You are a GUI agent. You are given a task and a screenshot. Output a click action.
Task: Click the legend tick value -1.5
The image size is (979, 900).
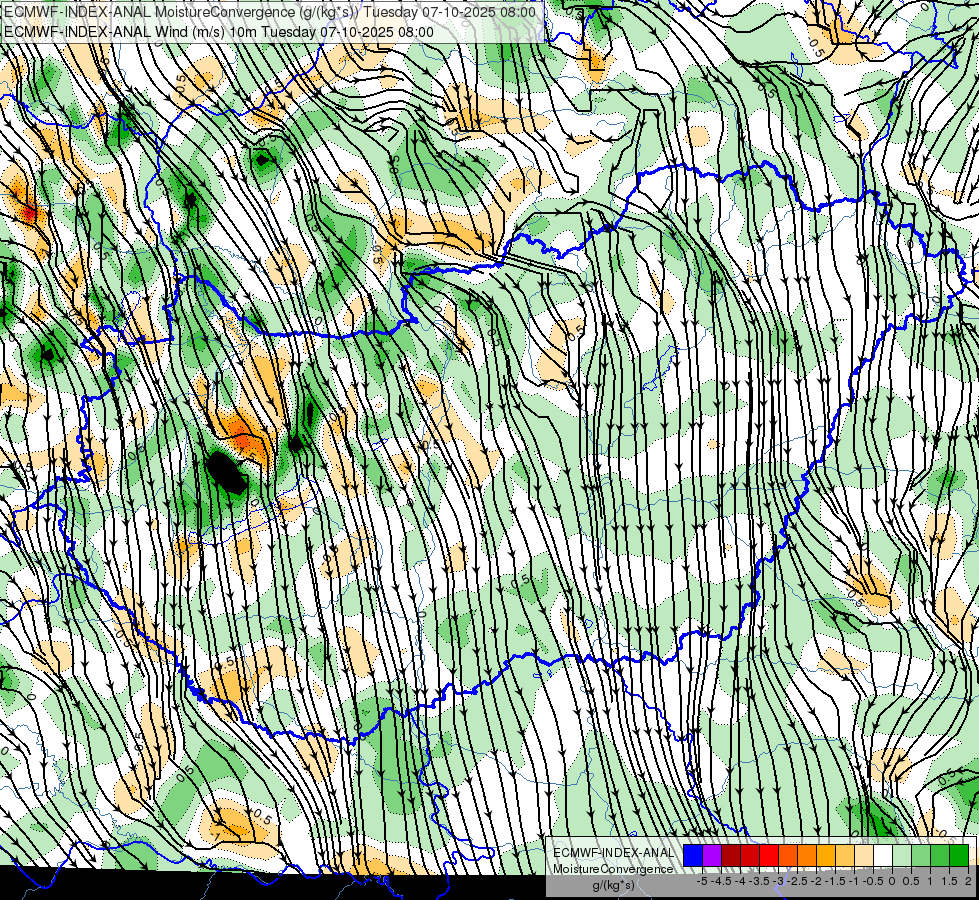(x=835, y=881)
